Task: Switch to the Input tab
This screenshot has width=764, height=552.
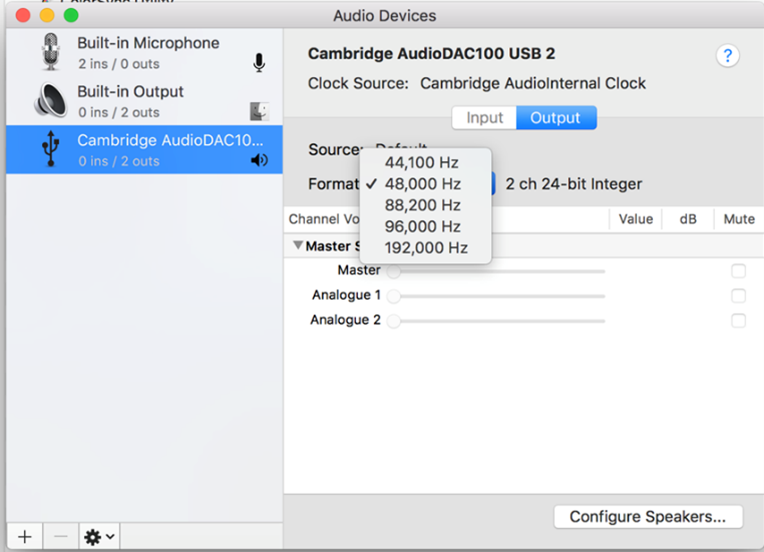Action: coord(484,118)
